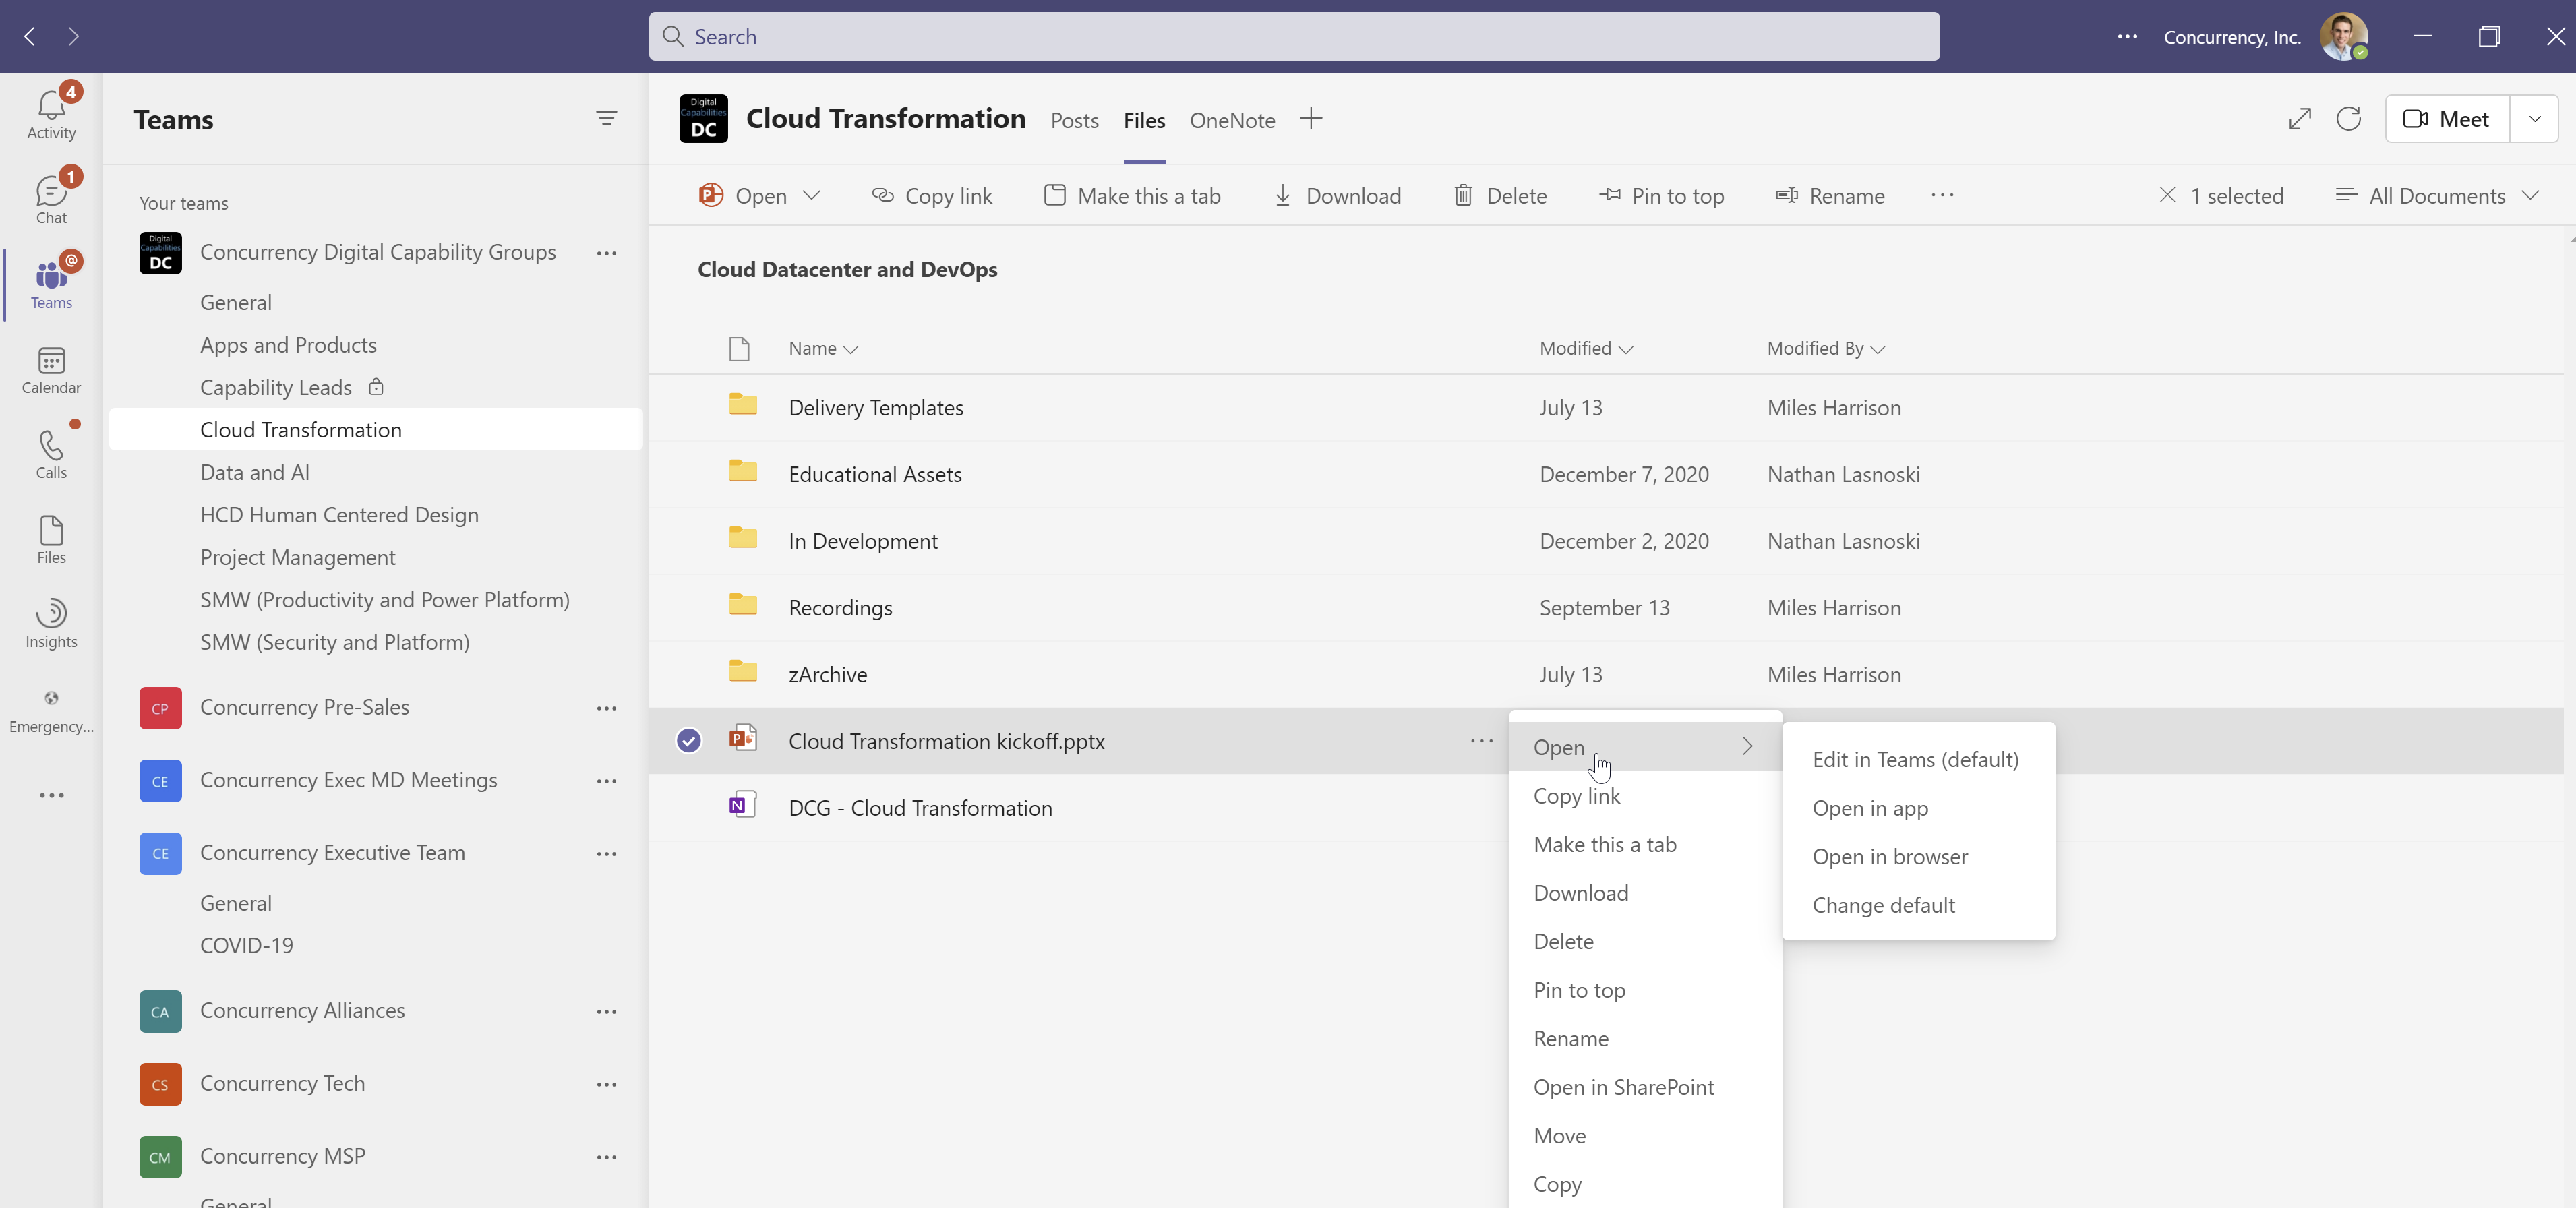Refresh the tab with reload icon
The image size is (2576, 1208).
pyautogui.click(x=2348, y=119)
